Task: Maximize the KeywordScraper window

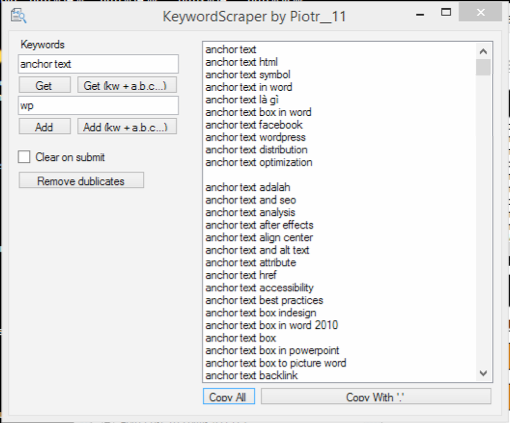Action: coord(446,13)
